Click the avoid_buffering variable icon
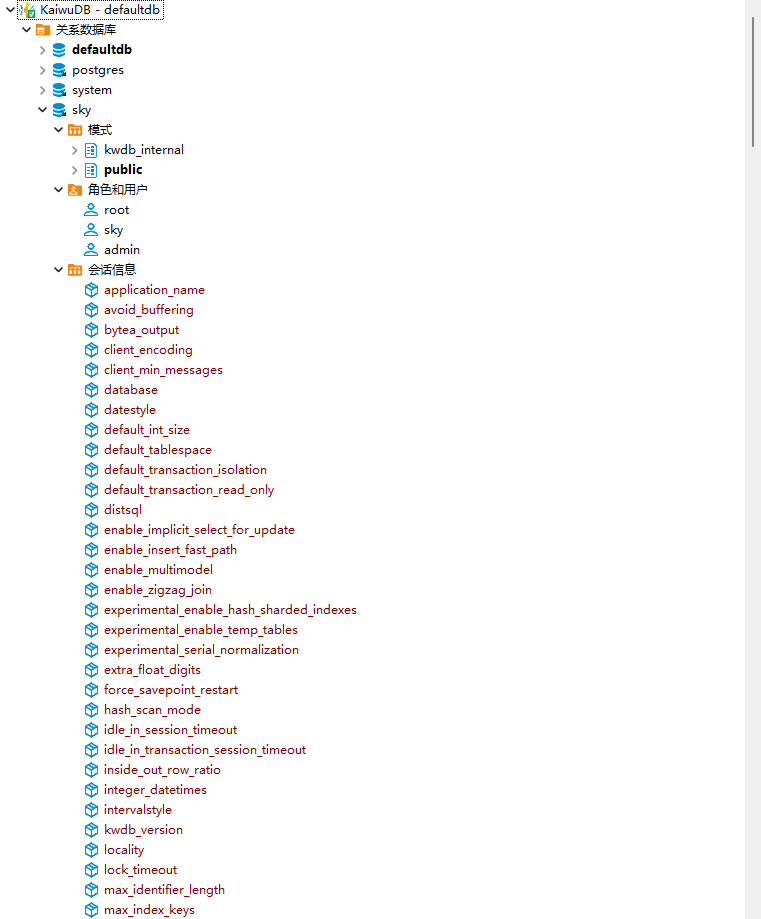The width and height of the screenshot is (761, 919). 91,310
